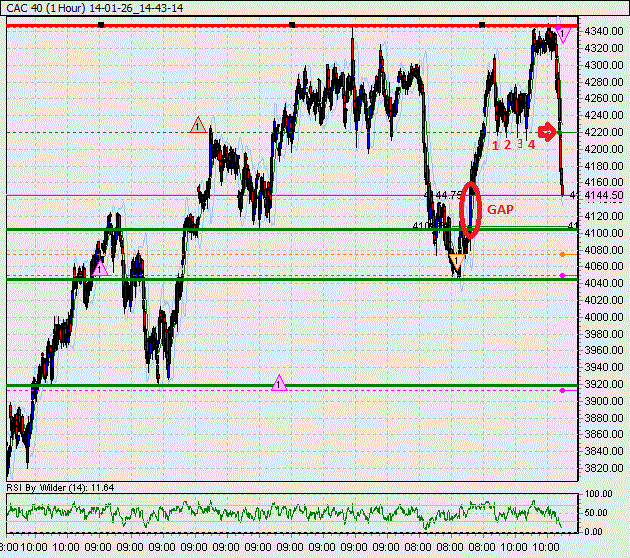This screenshot has height=558, width=630.
Task: Select the 4020.00 price axis label
Action: click(604, 300)
